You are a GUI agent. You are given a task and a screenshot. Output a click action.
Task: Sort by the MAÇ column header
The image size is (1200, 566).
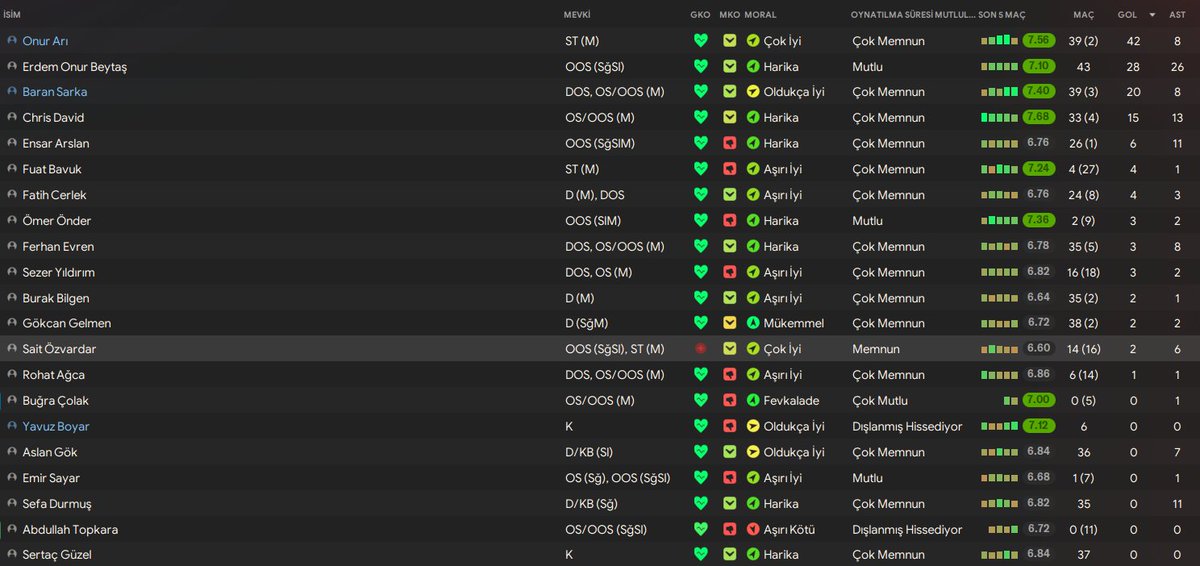point(1084,15)
